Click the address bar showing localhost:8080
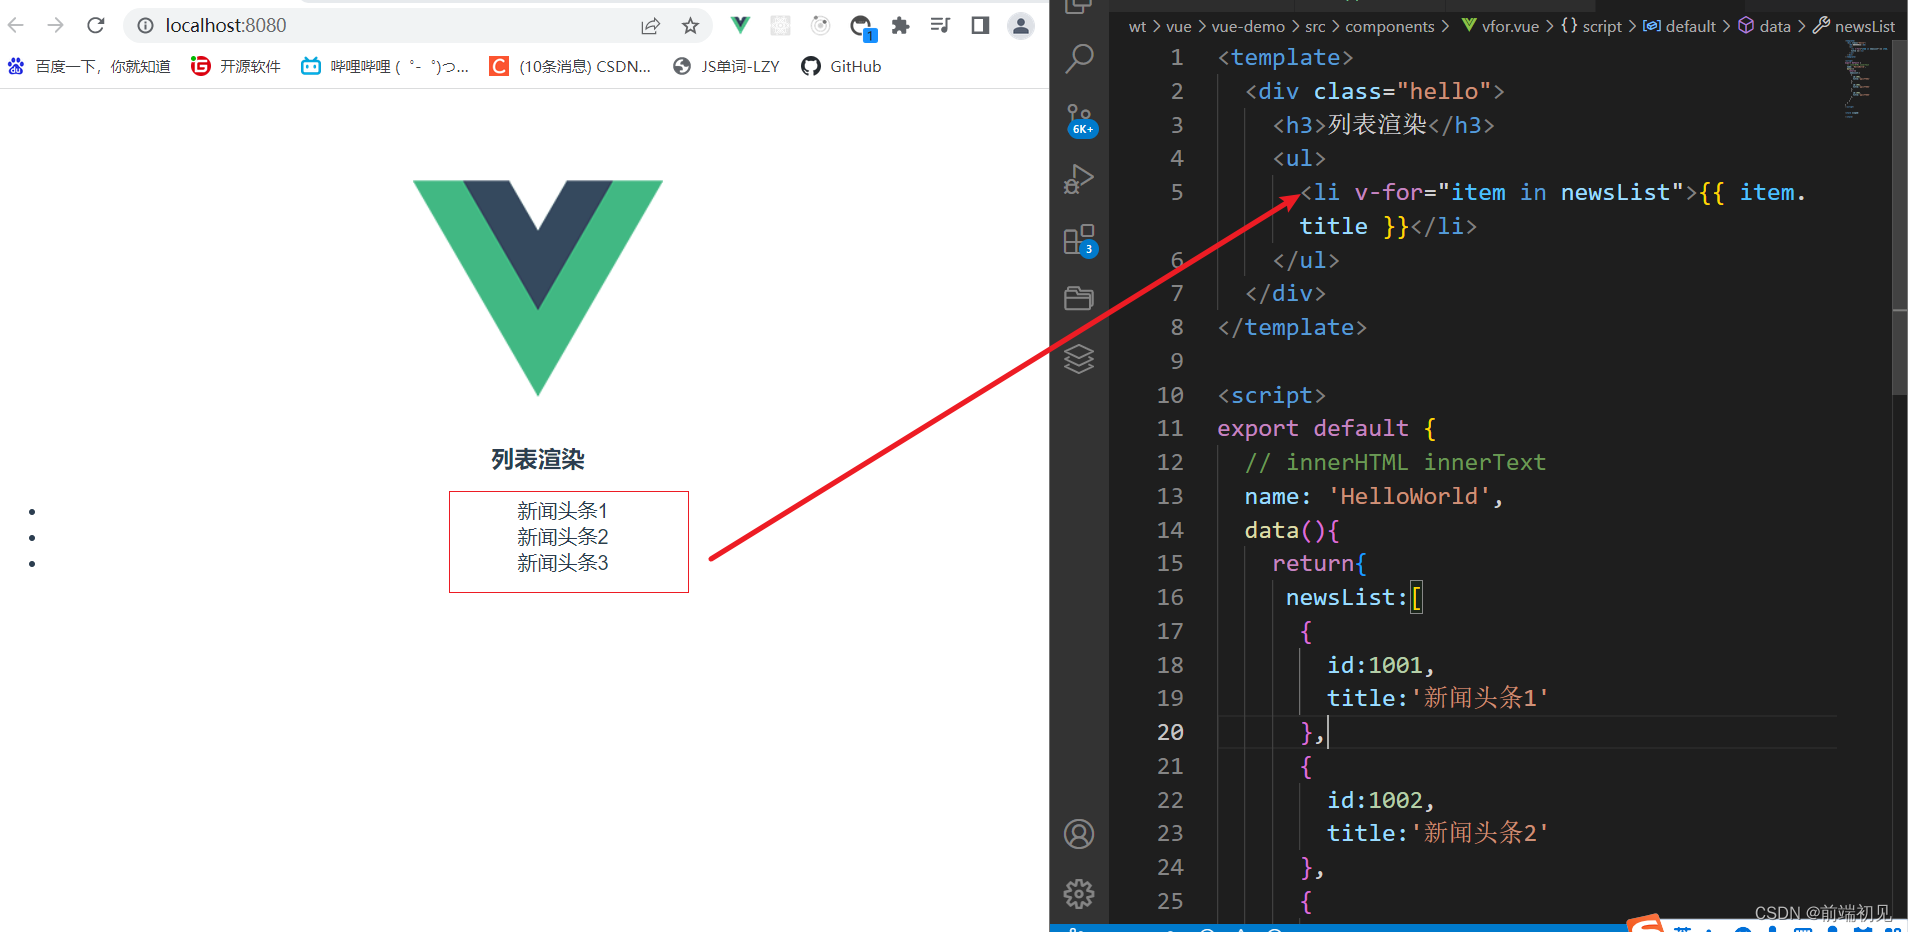This screenshot has height=932, width=1908. [x=418, y=25]
